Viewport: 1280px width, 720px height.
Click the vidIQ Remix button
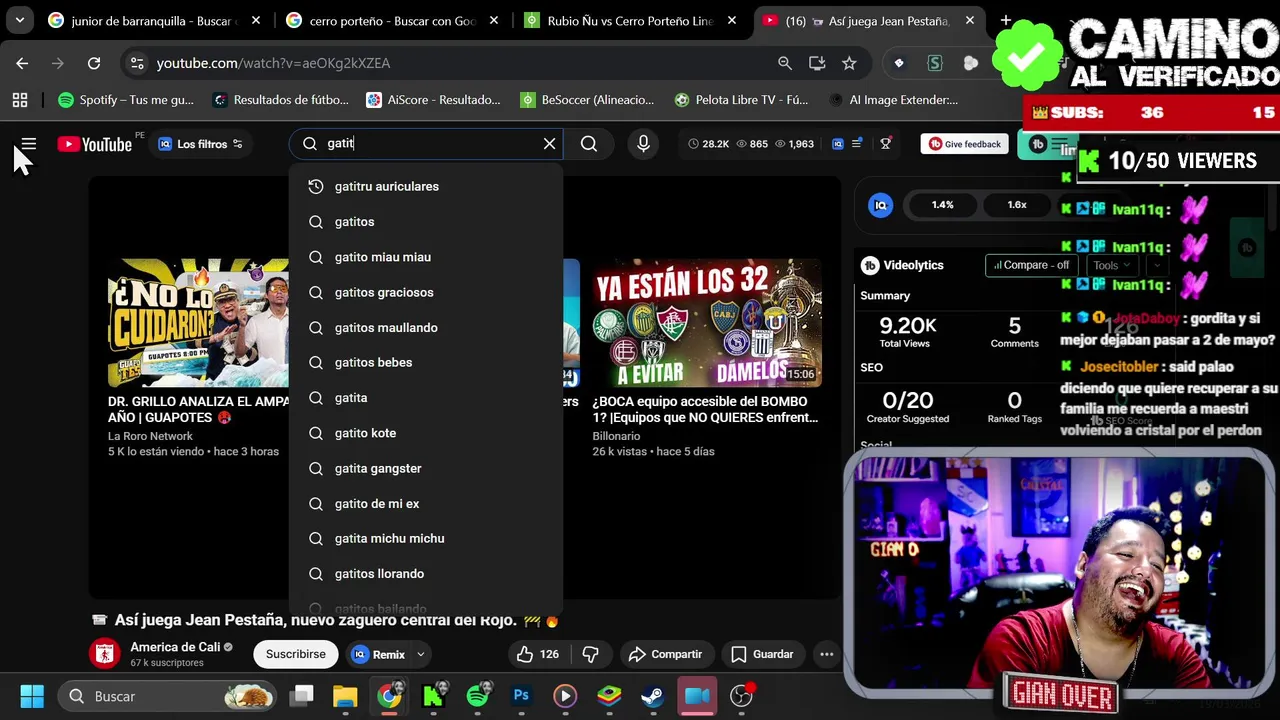[379, 654]
